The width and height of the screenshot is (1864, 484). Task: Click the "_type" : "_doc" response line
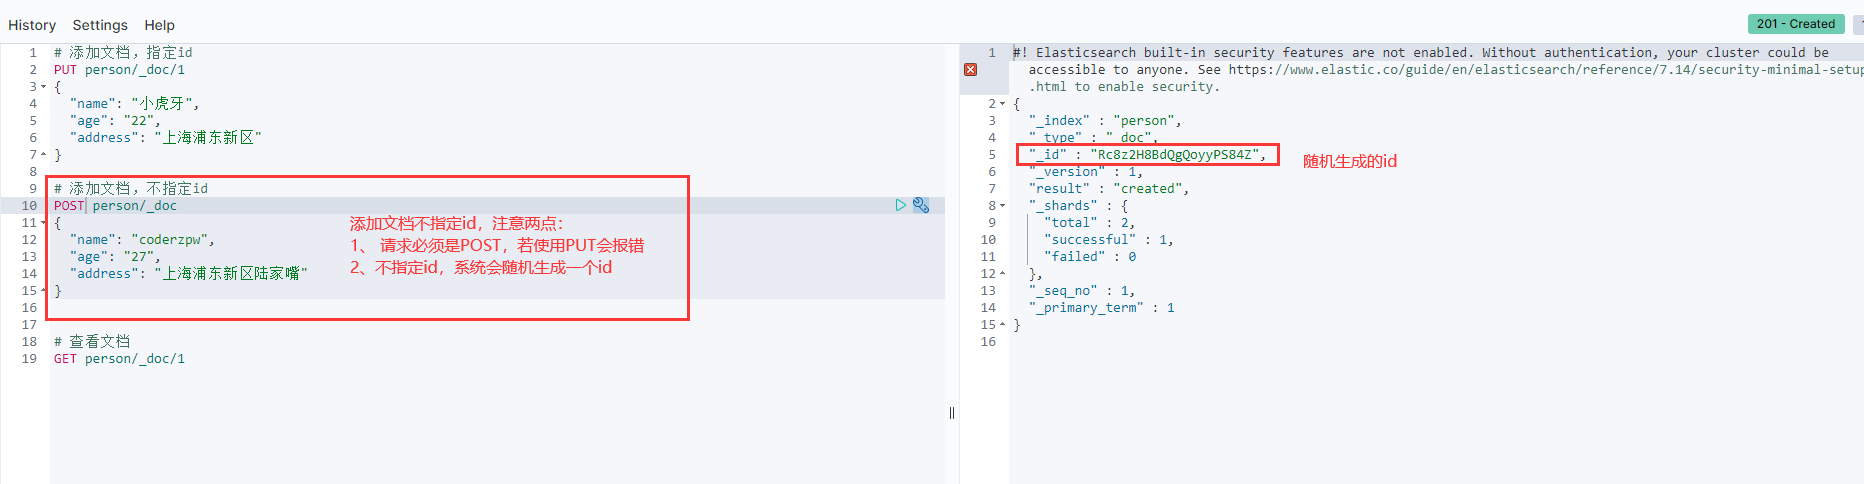1093,138
